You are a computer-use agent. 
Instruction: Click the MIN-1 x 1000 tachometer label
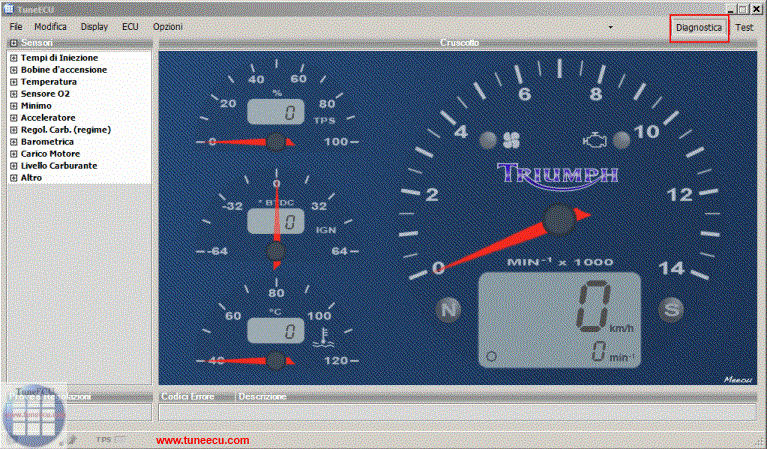click(x=560, y=262)
